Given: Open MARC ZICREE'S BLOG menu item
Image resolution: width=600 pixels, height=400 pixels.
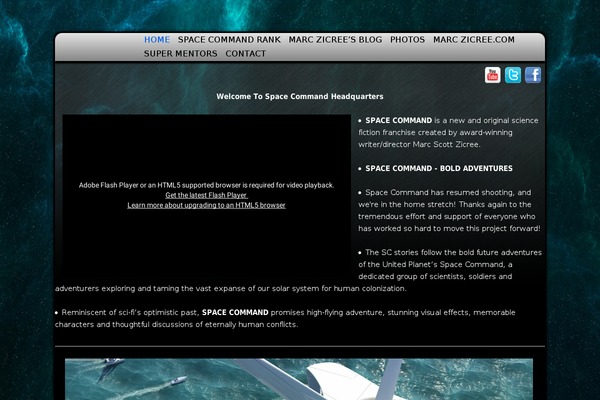Looking at the screenshot, I should point(335,40).
